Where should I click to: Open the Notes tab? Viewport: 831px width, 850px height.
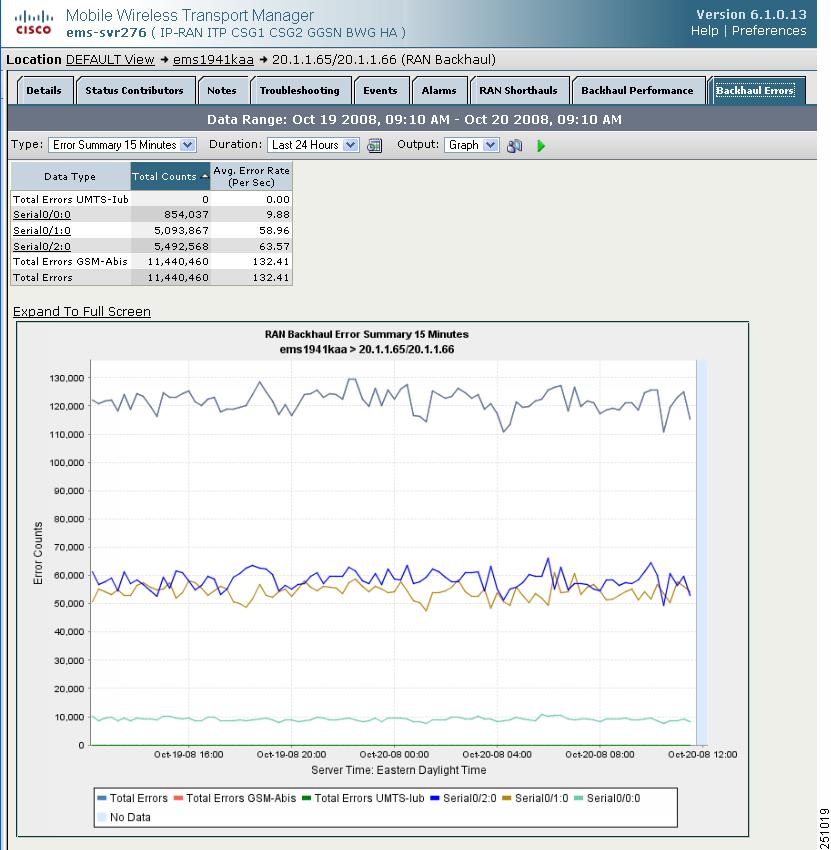tap(222, 91)
